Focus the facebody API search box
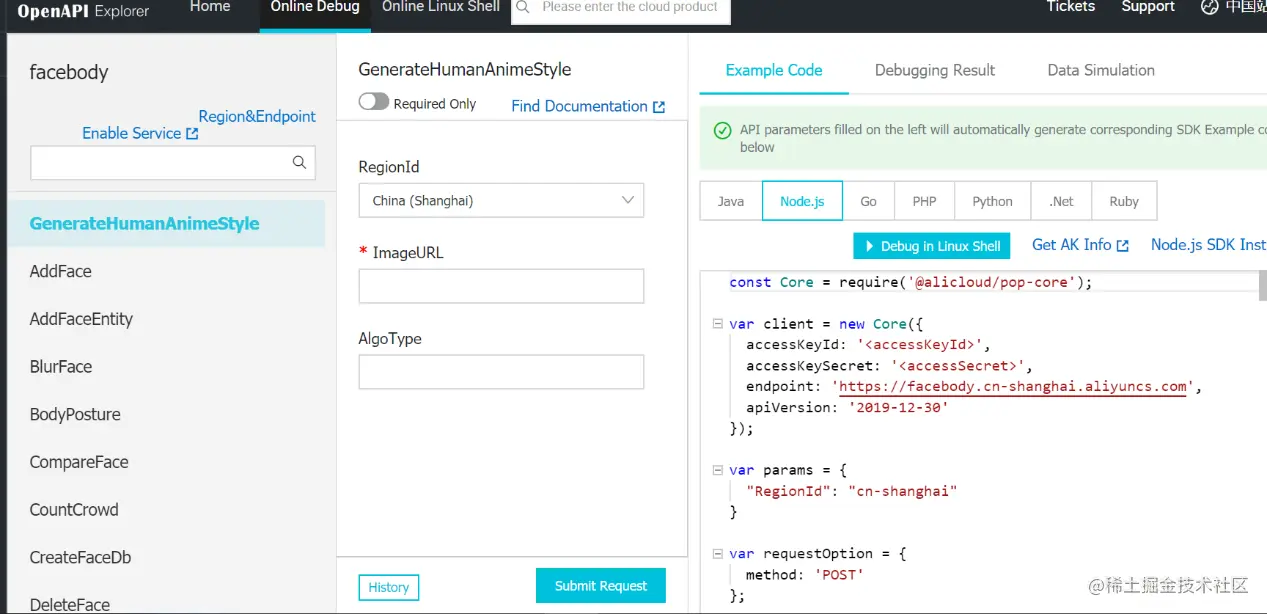The width and height of the screenshot is (1267, 614). point(173,163)
